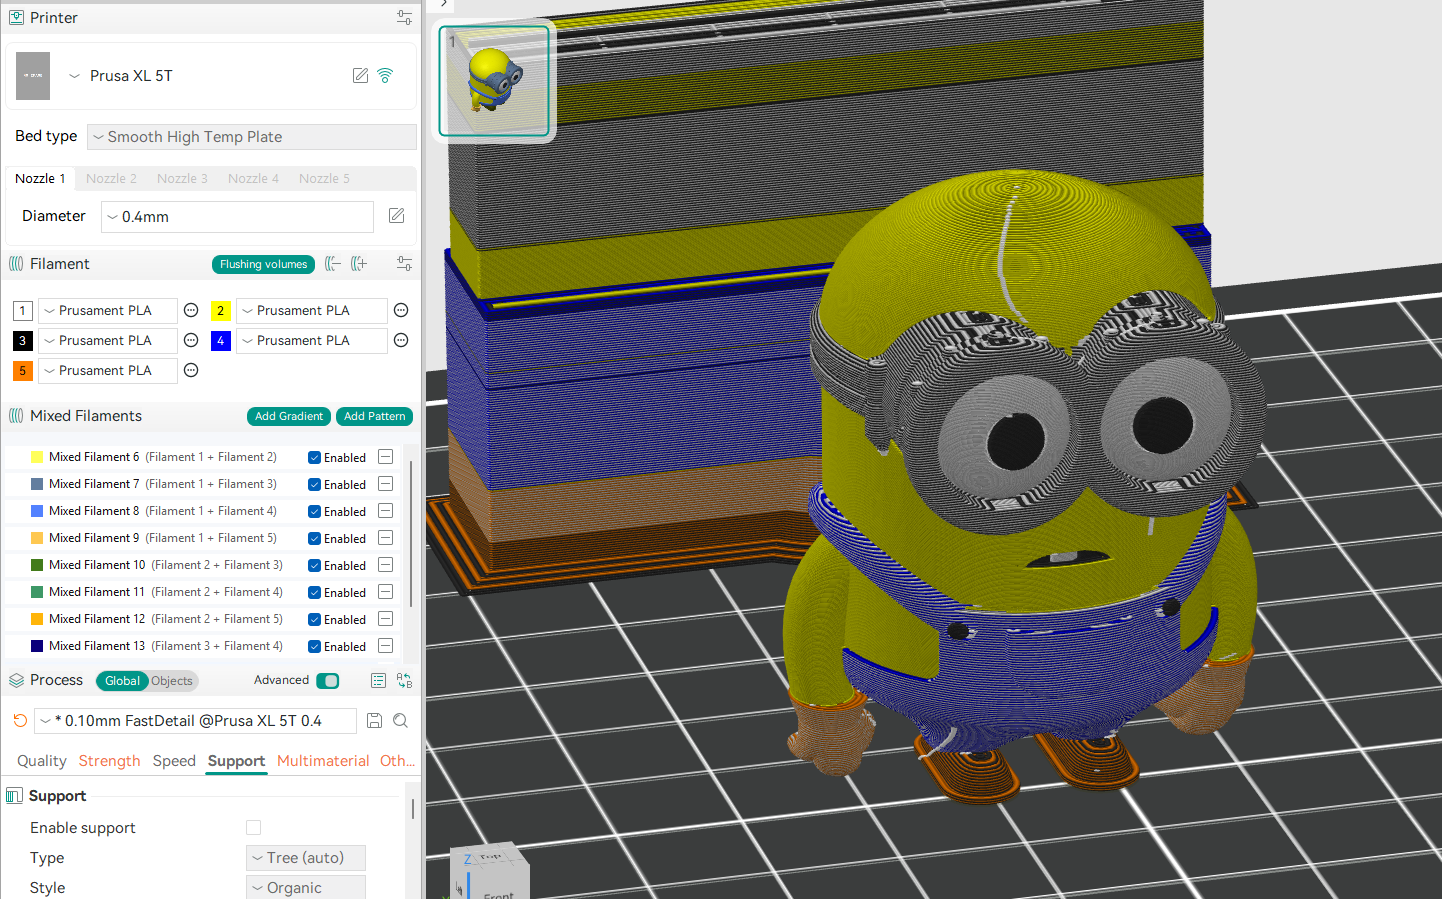Open filament 2 Prusament PLA dropdown
1442x899 pixels.
(x=312, y=311)
